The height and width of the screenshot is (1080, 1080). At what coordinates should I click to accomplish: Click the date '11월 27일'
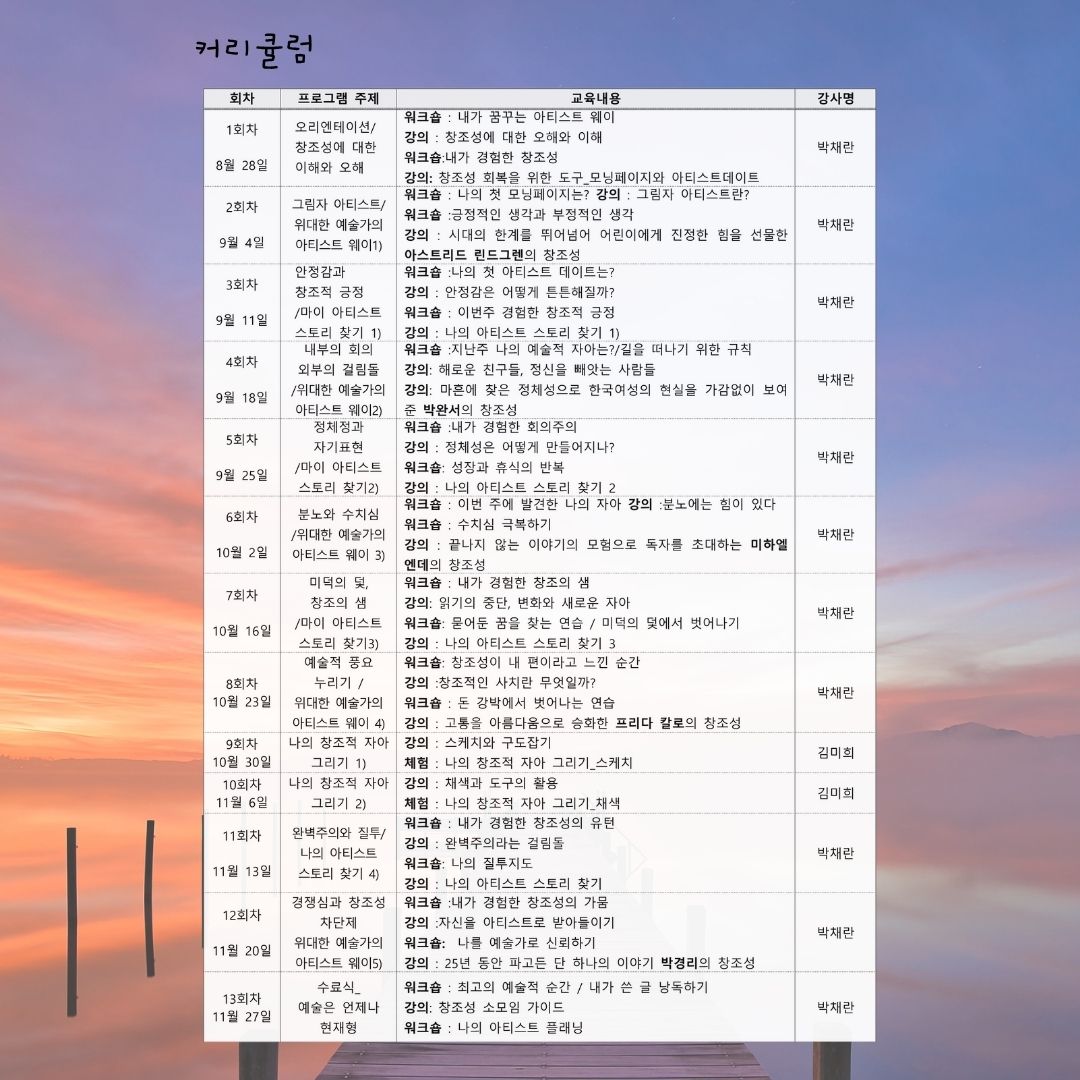point(242,1017)
